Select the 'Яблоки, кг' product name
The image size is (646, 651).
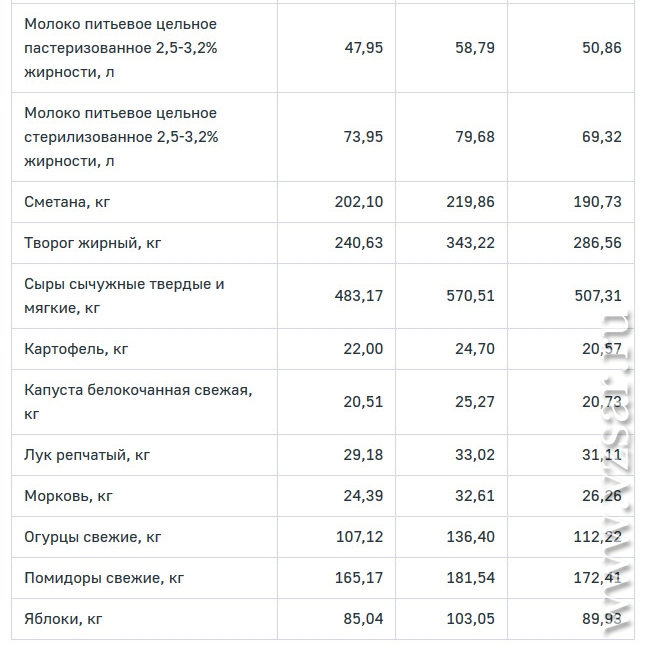coord(63,619)
